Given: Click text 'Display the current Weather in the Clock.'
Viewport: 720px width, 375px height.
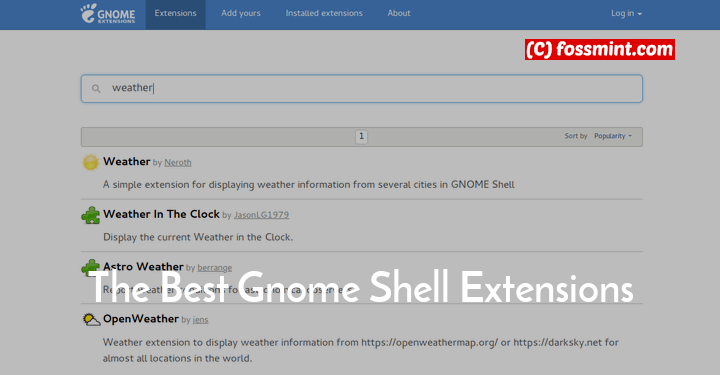Looking at the screenshot, I should point(198,237).
